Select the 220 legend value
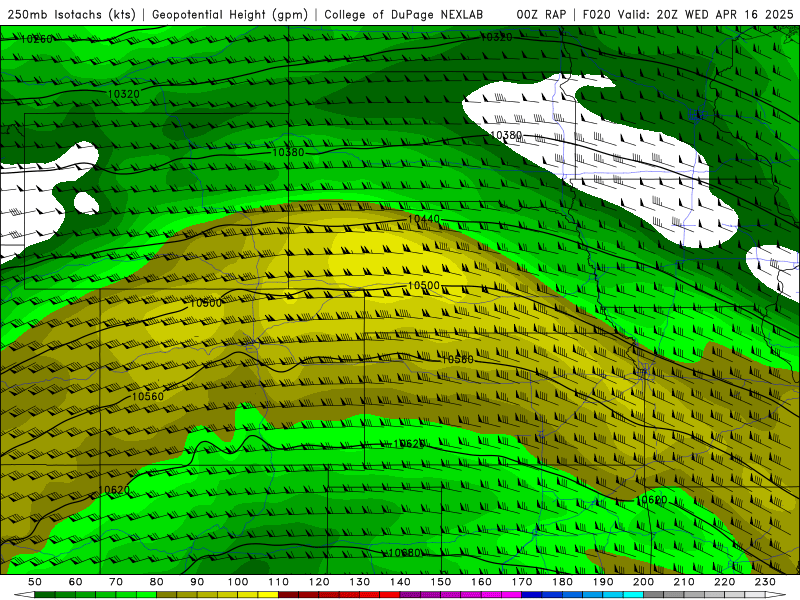Viewport: 800px width, 600px height. (724, 582)
